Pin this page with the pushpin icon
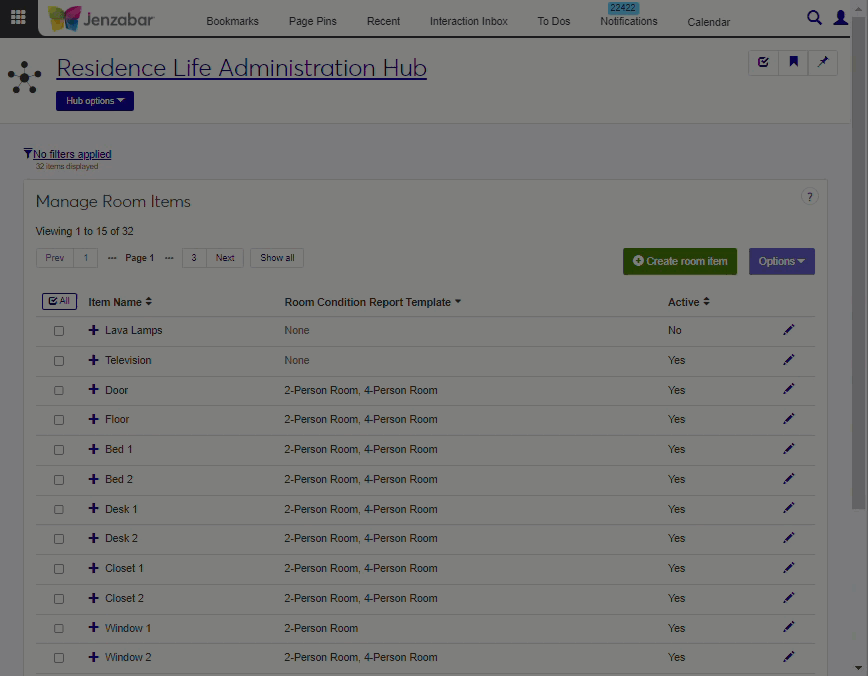This screenshot has width=868, height=676. click(823, 62)
